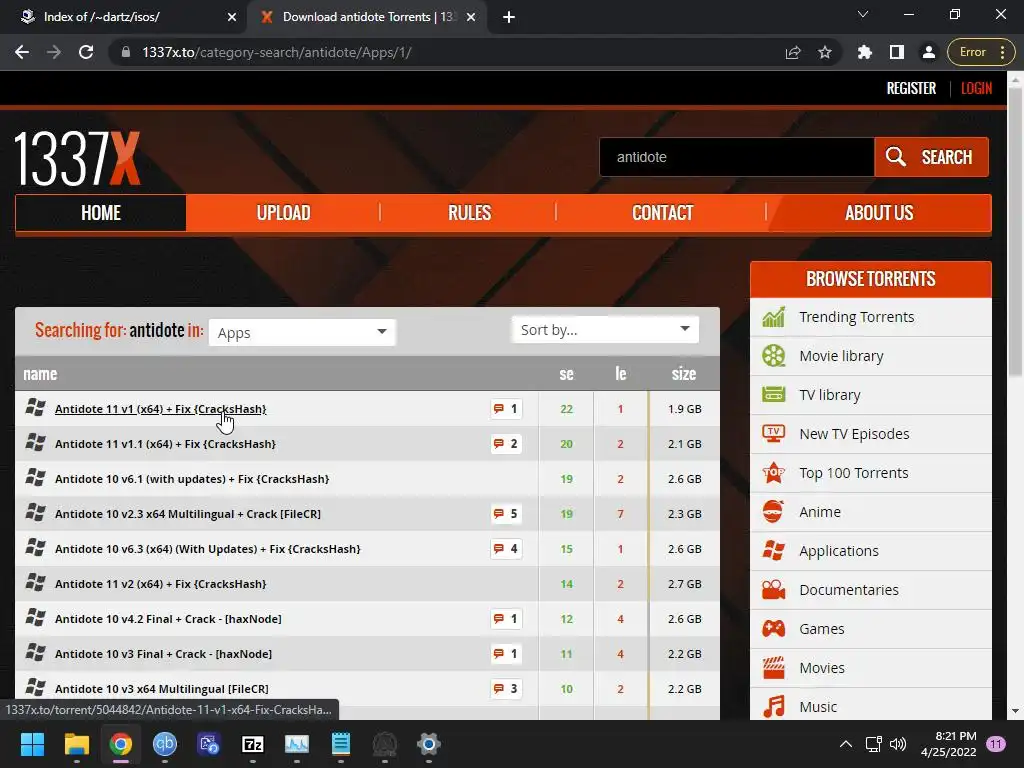The height and width of the screenshot is (768, 1024).
Task: Click the antidote search input field
Action: 737,157
